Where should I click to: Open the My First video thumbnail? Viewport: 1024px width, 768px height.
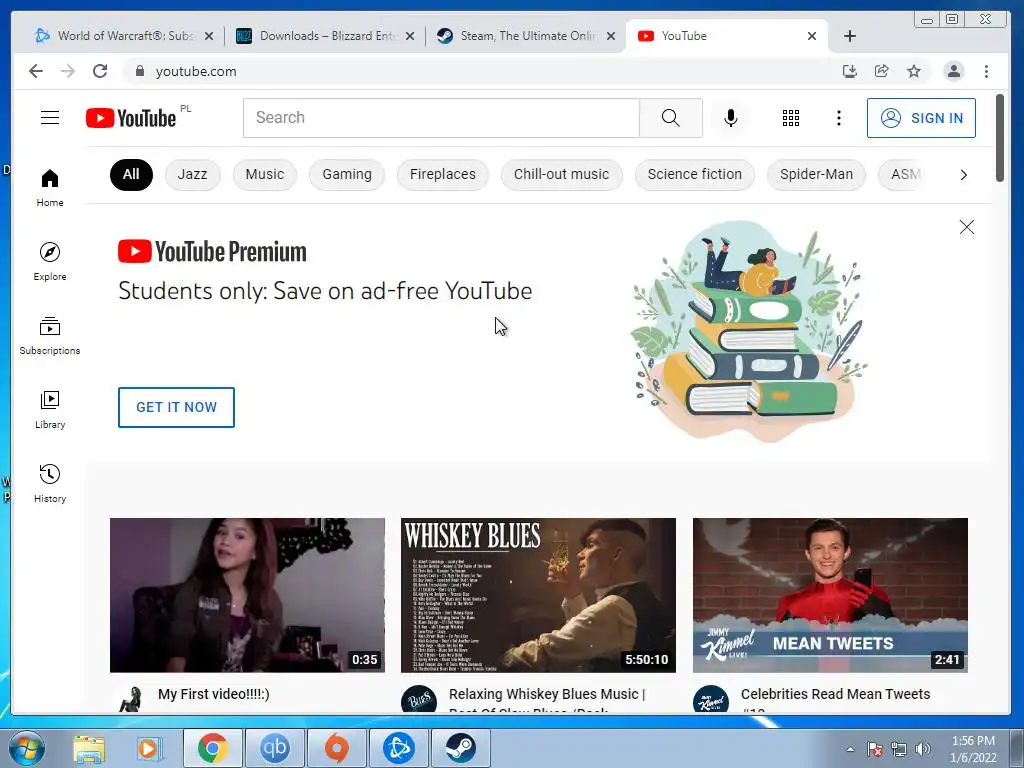pos(248,595)
